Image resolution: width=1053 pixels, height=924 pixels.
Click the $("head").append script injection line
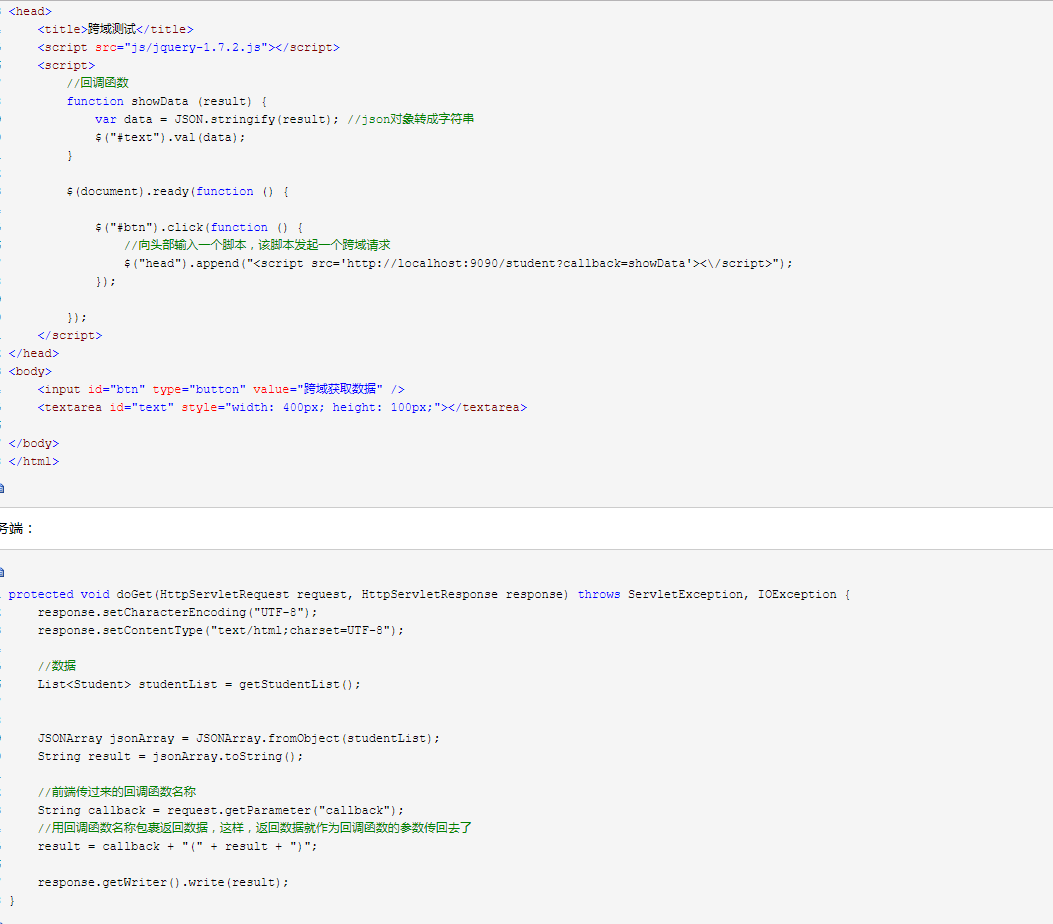click(x=458, y=263)
